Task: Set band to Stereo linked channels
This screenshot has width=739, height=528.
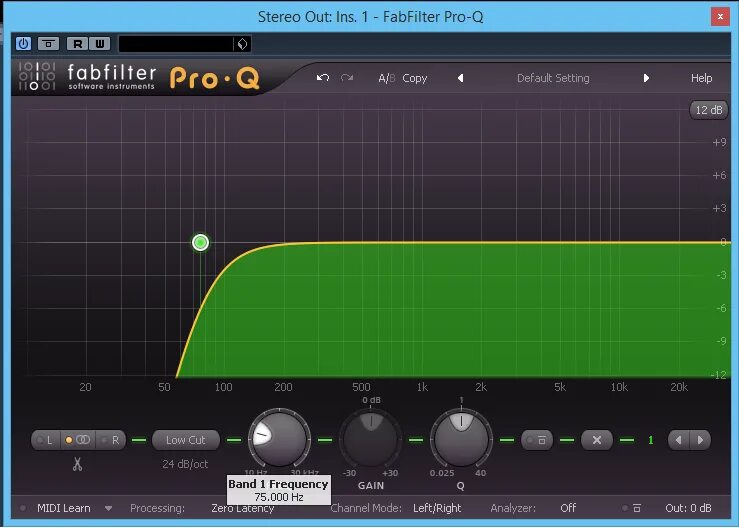Action: 78,440
